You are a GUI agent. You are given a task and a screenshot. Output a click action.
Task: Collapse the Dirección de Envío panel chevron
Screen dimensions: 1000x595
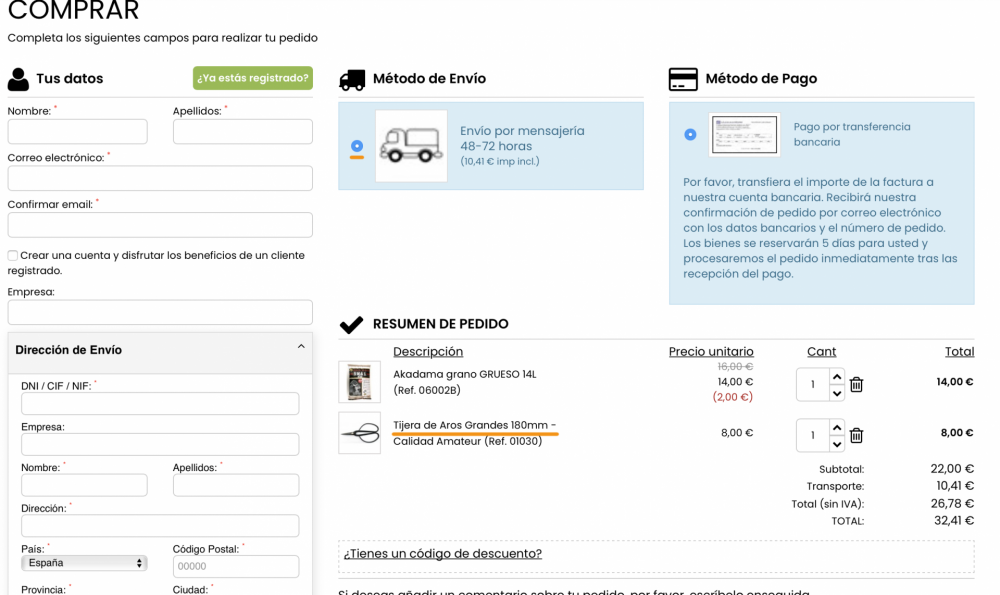tap(301, 347)
